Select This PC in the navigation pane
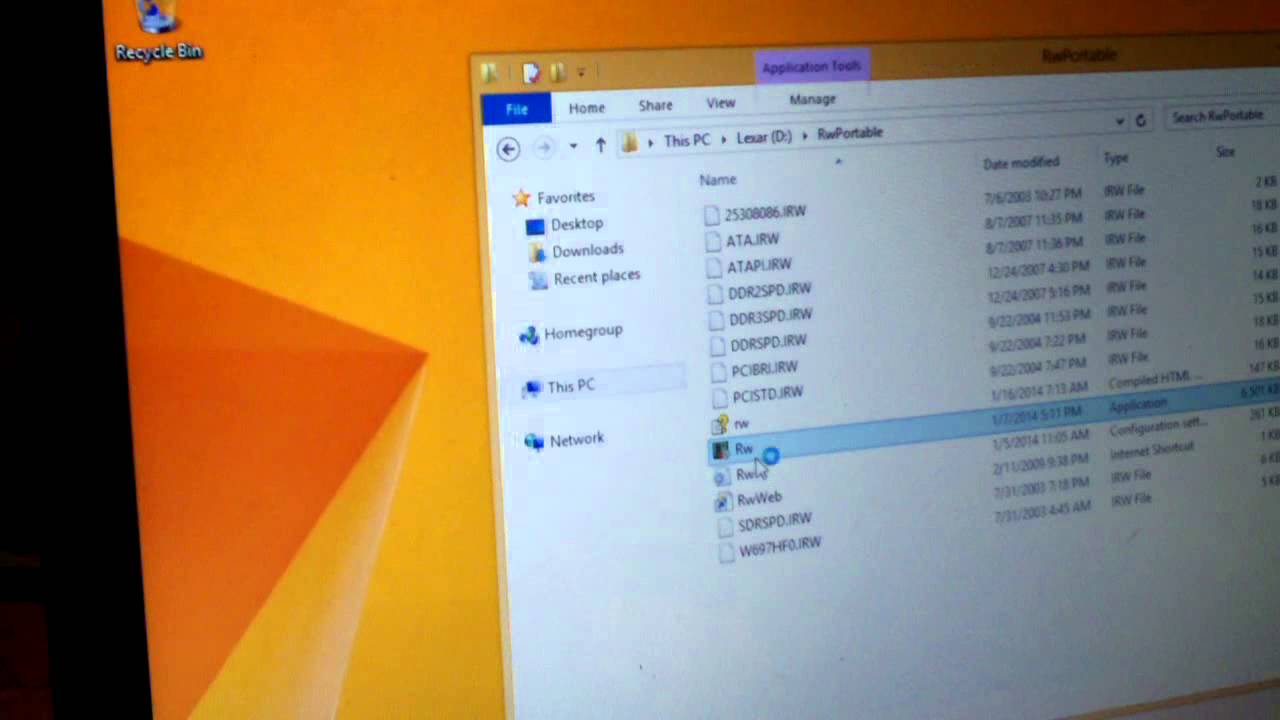This screenshot has height=720, width=1280. tap(571, 386)
